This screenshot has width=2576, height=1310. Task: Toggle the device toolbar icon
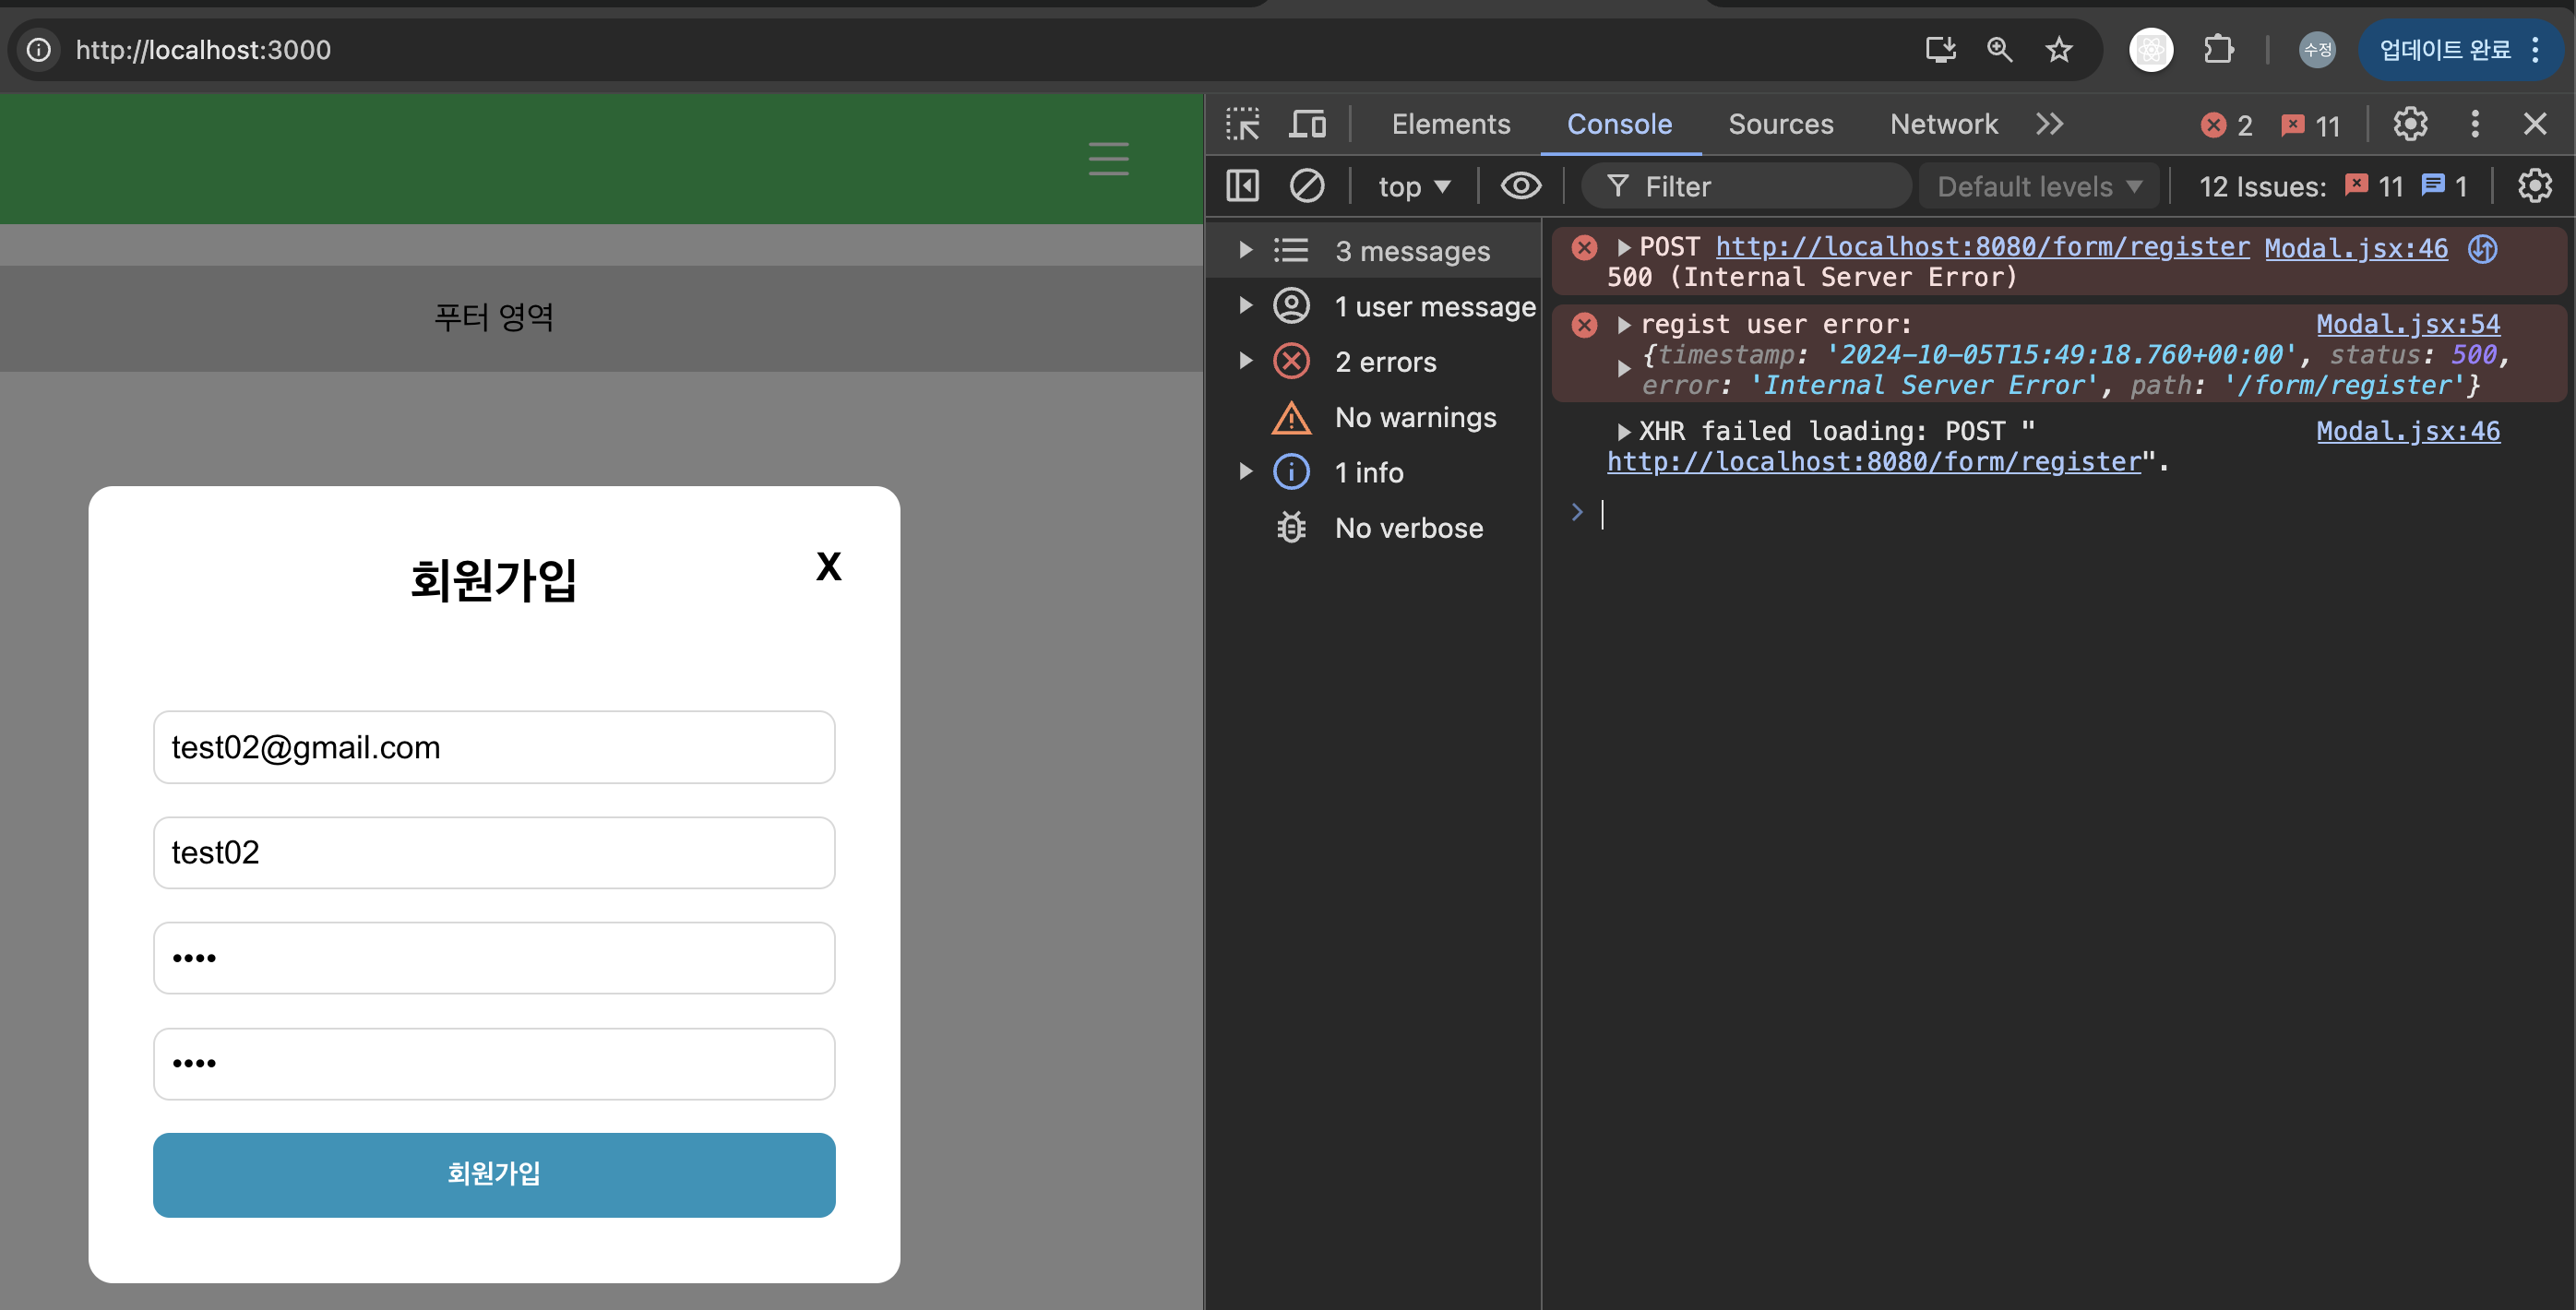pos(1307,124)
